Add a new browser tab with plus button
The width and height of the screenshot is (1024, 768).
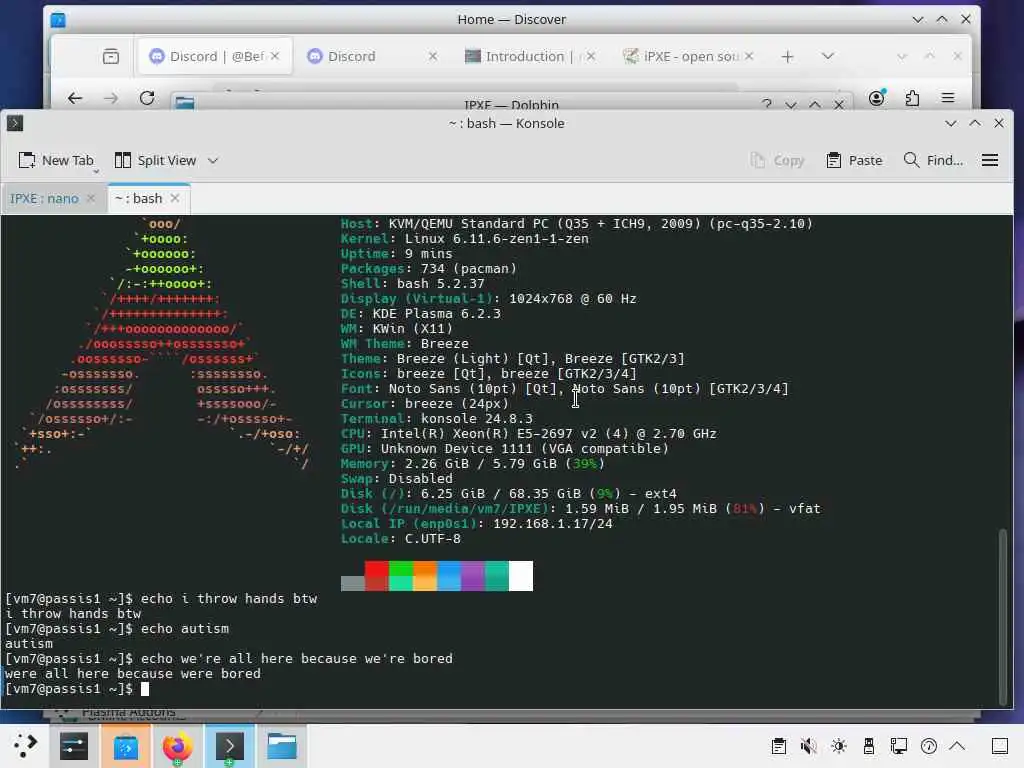(788, 57)
